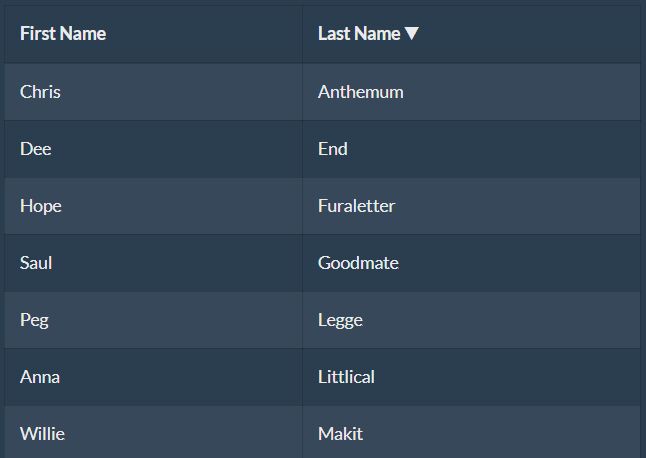Select the cell containing Saul
Viewport: 646px width, 458px height.
pos(36,263)
